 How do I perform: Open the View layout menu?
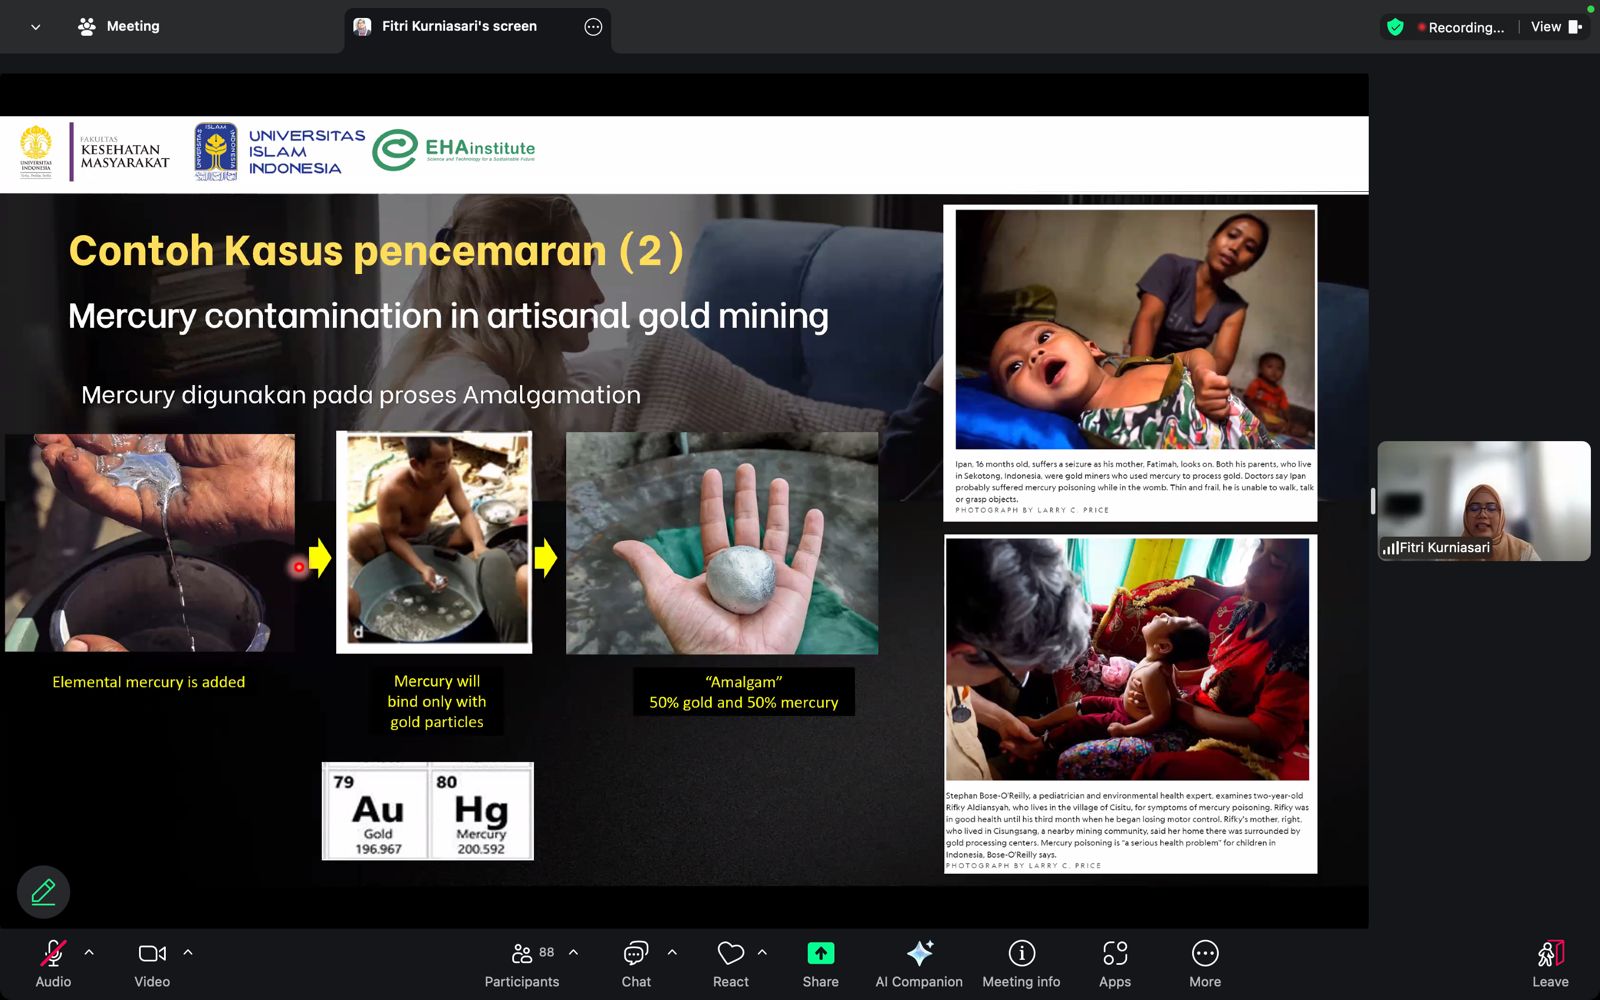pos(1555,27)
